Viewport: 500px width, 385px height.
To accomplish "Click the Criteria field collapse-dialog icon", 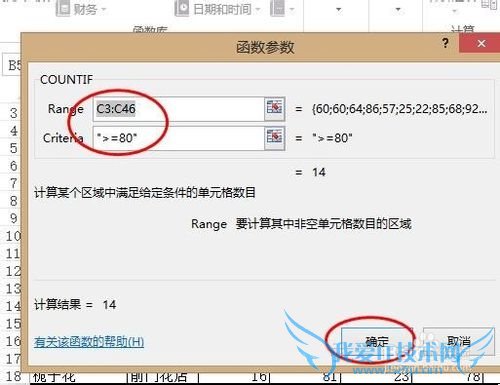I will tap(275, 138).
